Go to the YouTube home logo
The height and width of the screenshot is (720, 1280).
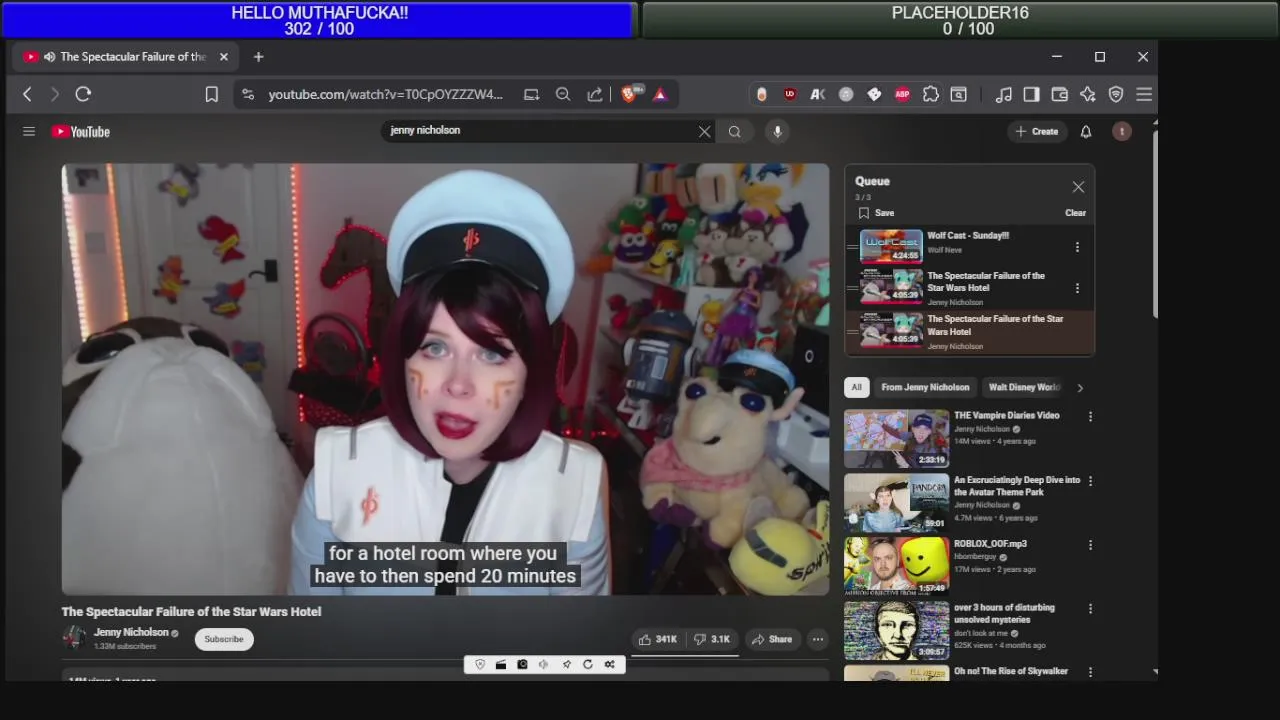coord(81,131)
